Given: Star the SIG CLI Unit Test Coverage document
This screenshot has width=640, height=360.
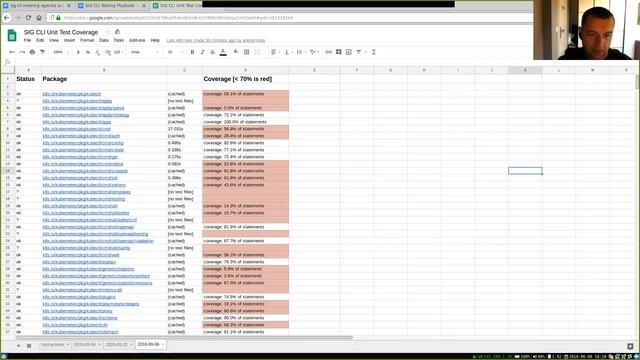Looking at the screenshot, I should tap(108, 32).
